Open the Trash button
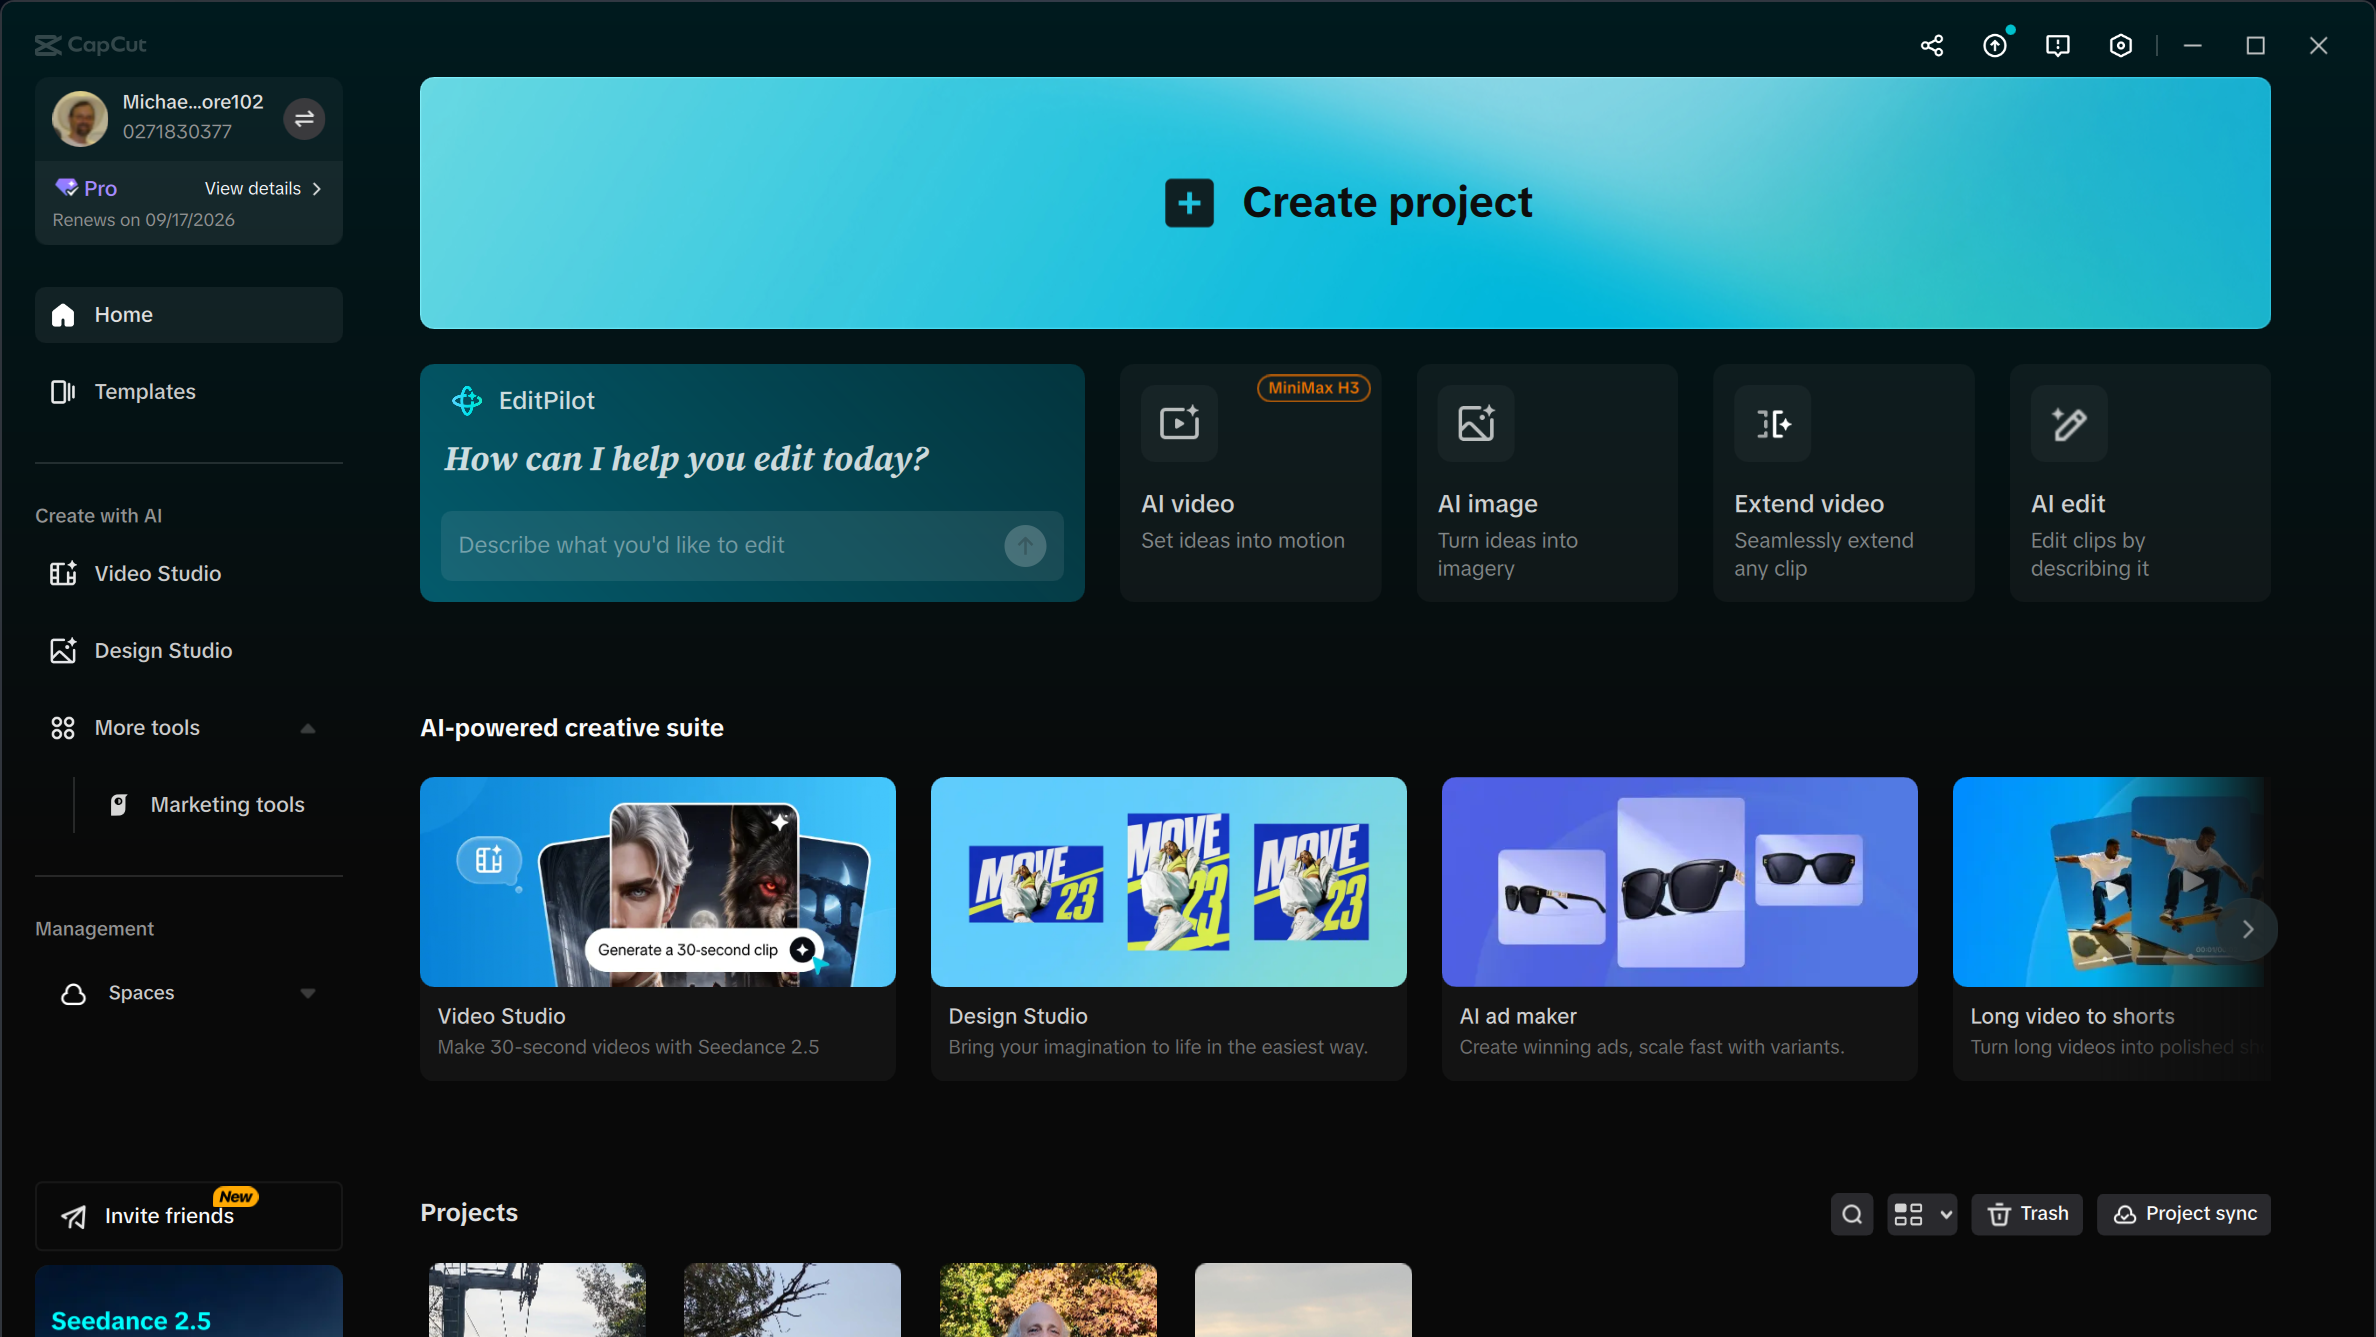The image size is (2376, 1337). [x=2027, y=1214]
